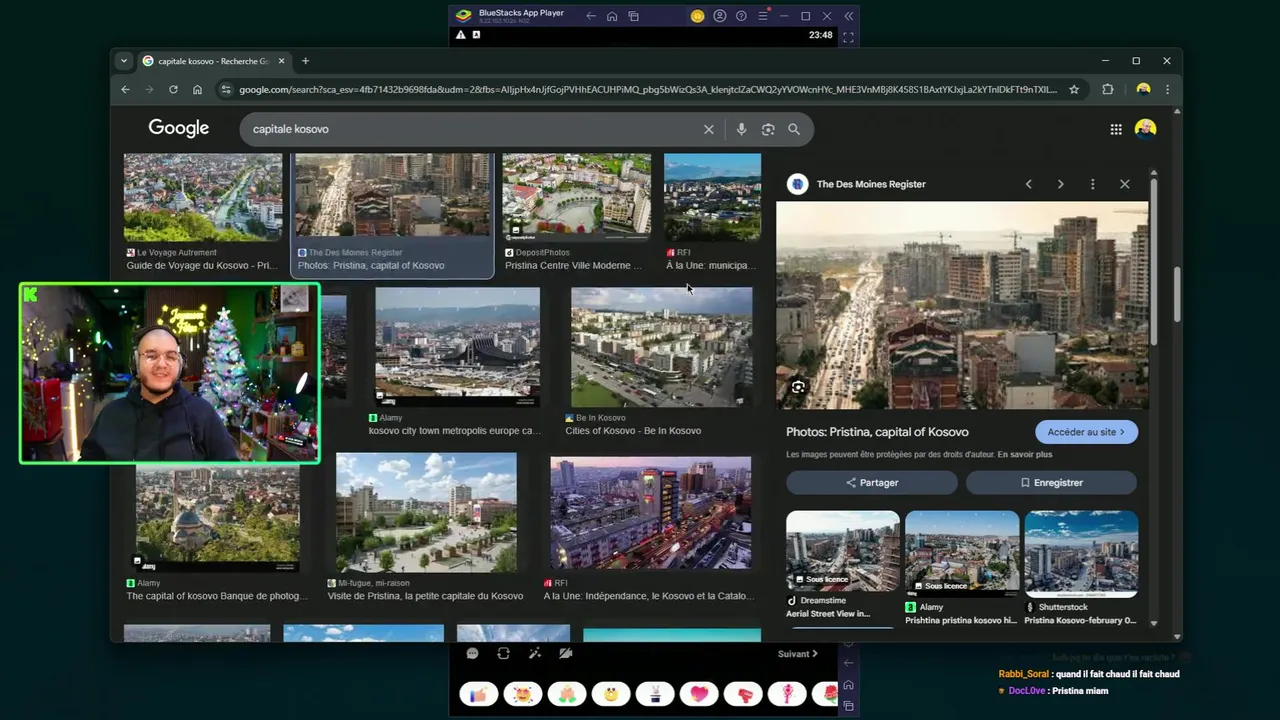Click the Chrome address bar URL
The height and width of the screenshot is (720, 1280).
click(x=647, y=89)
